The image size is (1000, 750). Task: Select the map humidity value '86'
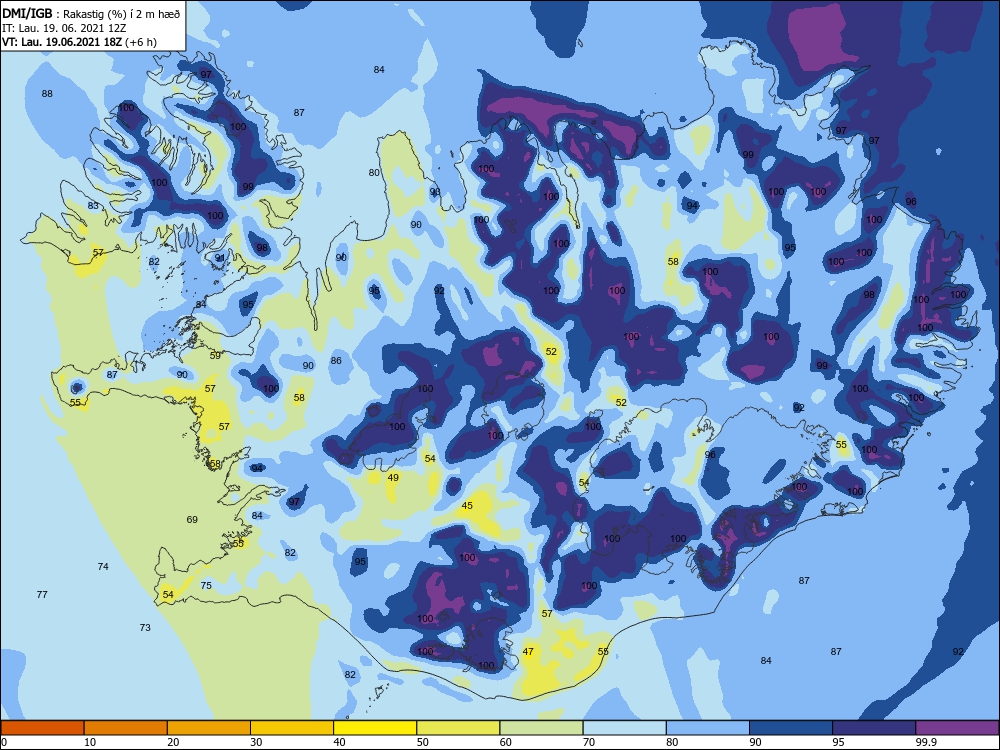[336, 360]
